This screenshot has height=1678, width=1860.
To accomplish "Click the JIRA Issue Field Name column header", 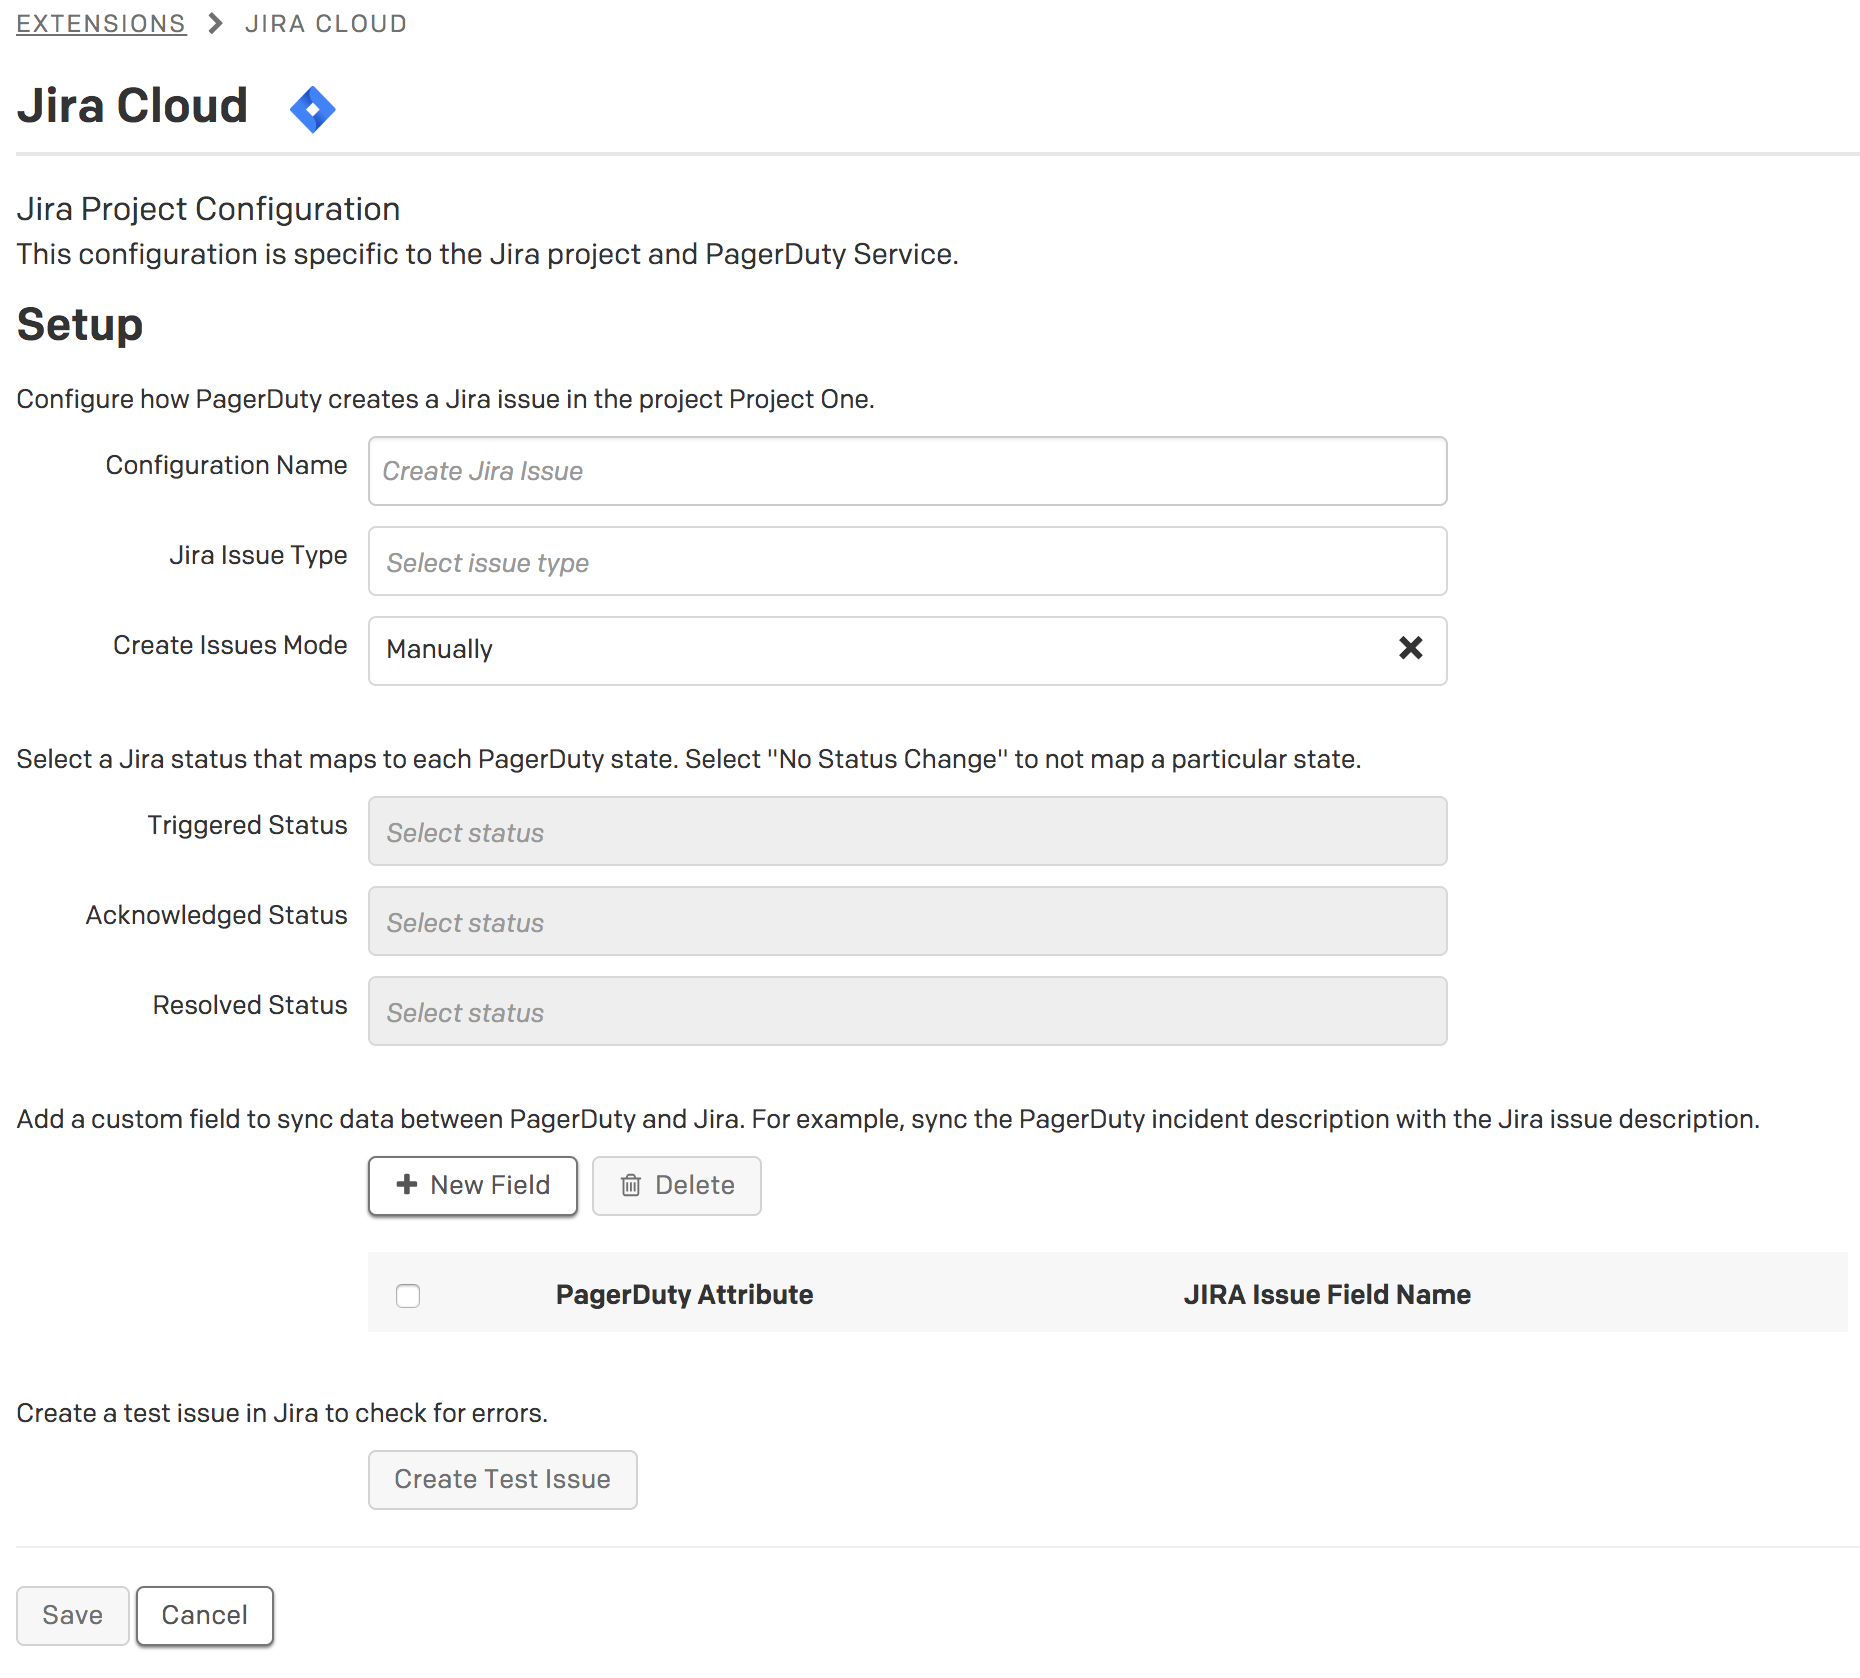I will [1327, 1294].
